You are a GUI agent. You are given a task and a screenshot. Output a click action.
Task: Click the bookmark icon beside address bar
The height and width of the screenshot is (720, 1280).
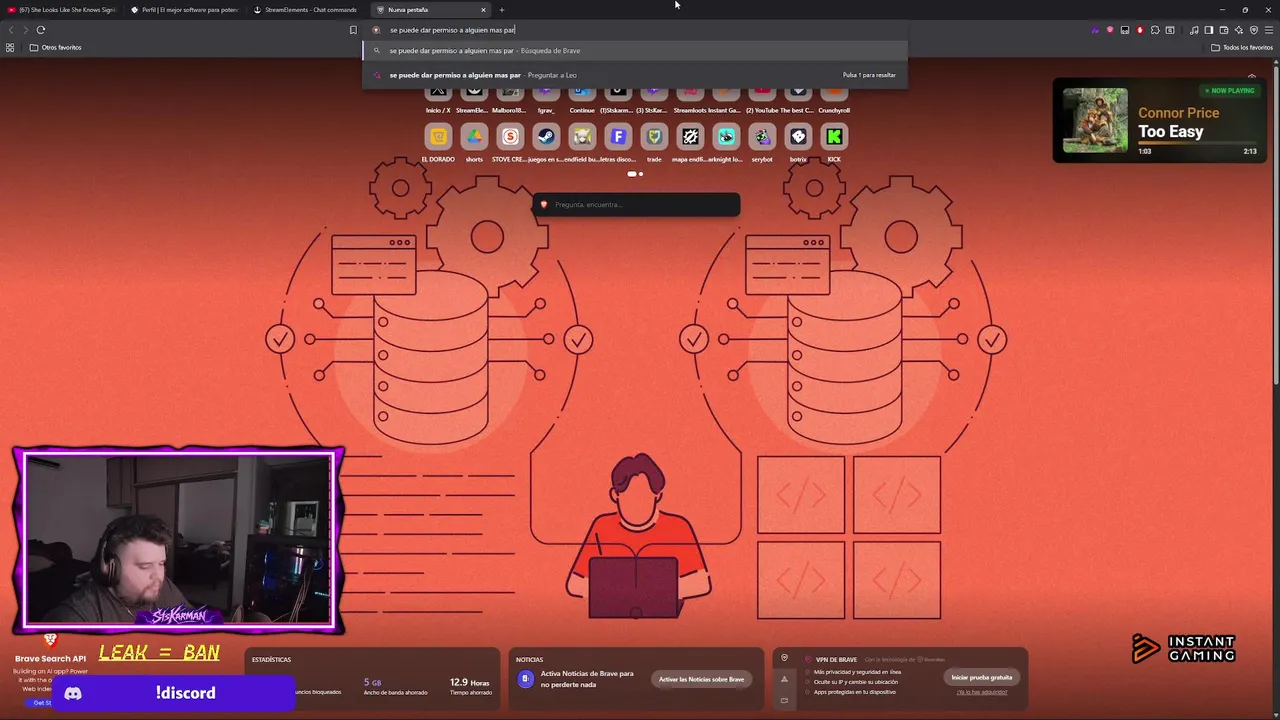[353, 30]
